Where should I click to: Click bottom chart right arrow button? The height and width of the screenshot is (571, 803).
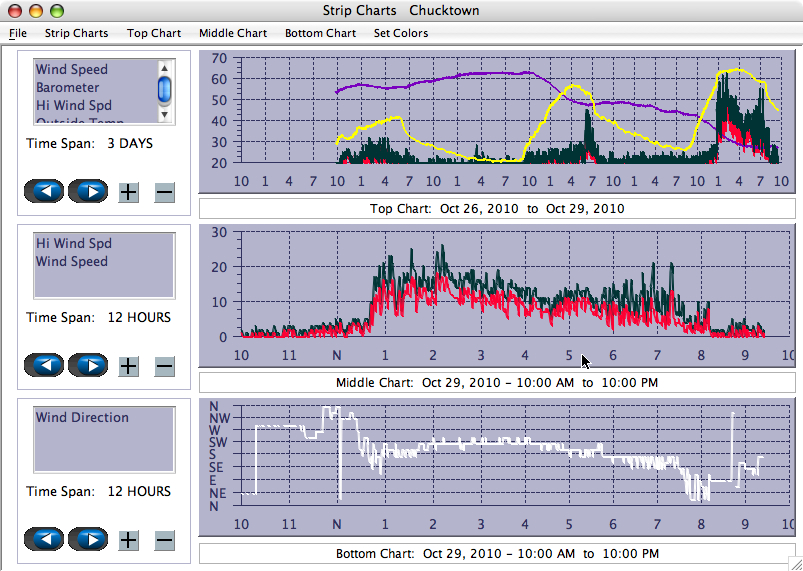pos(88,539)
